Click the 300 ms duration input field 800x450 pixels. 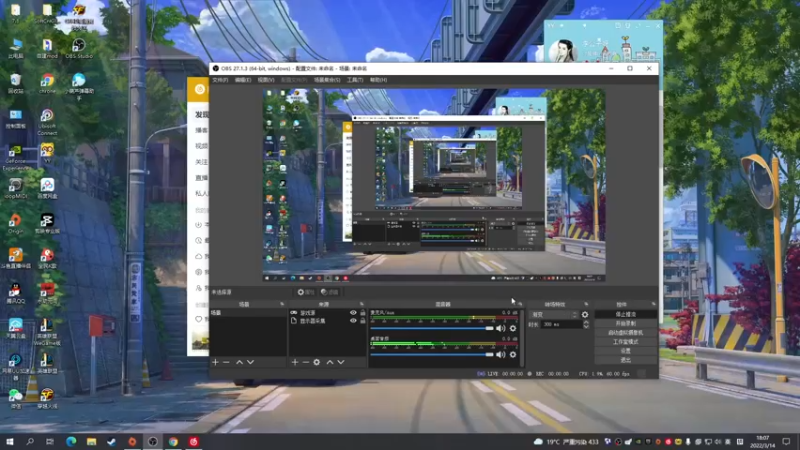561,324
